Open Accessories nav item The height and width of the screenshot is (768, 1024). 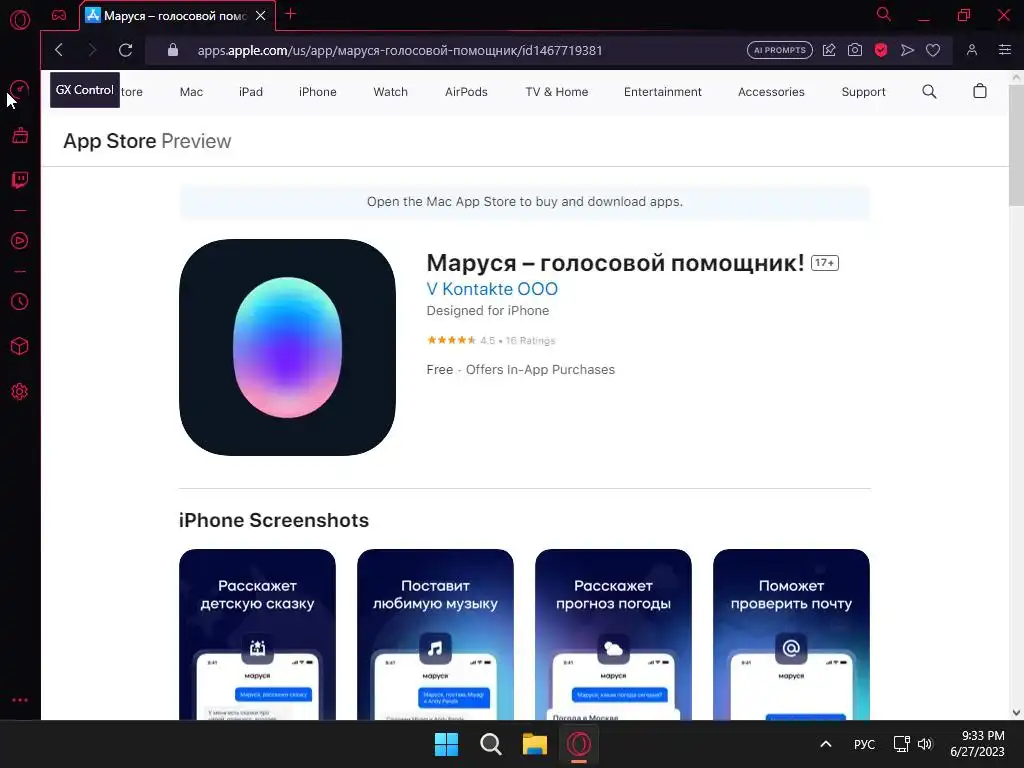771,92
